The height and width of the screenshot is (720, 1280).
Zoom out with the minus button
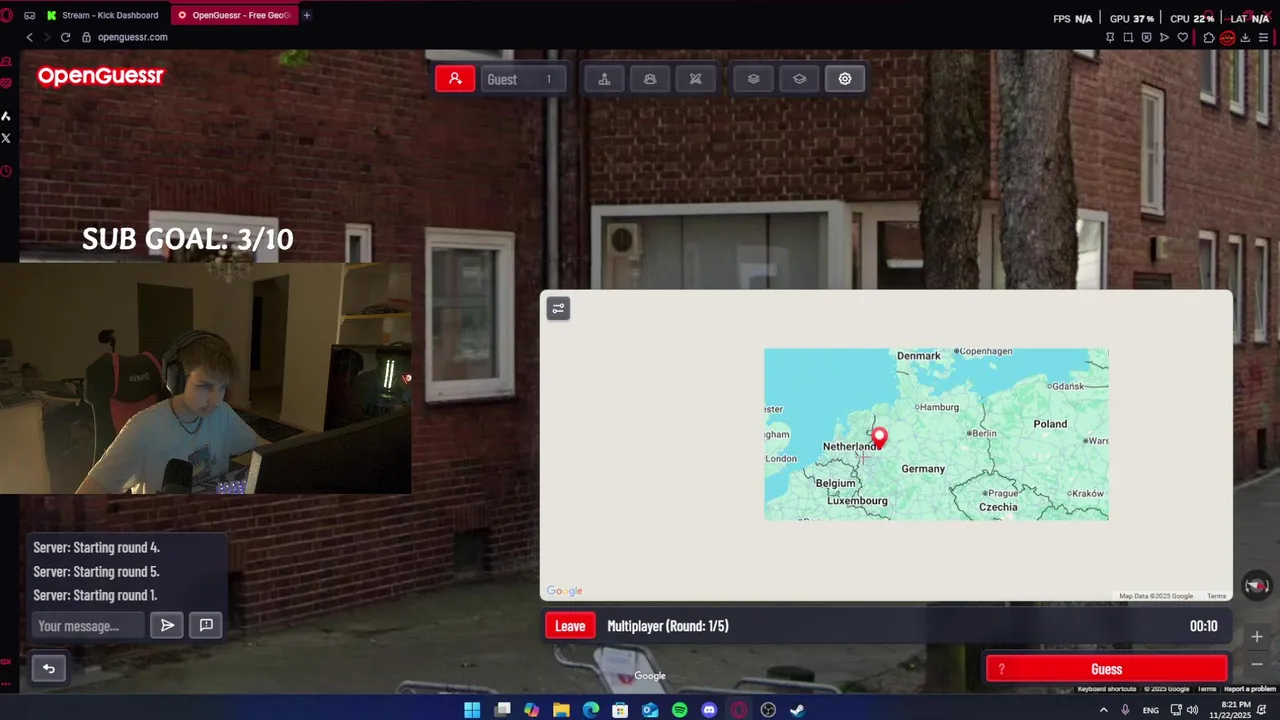click(x=1257, y=664)
